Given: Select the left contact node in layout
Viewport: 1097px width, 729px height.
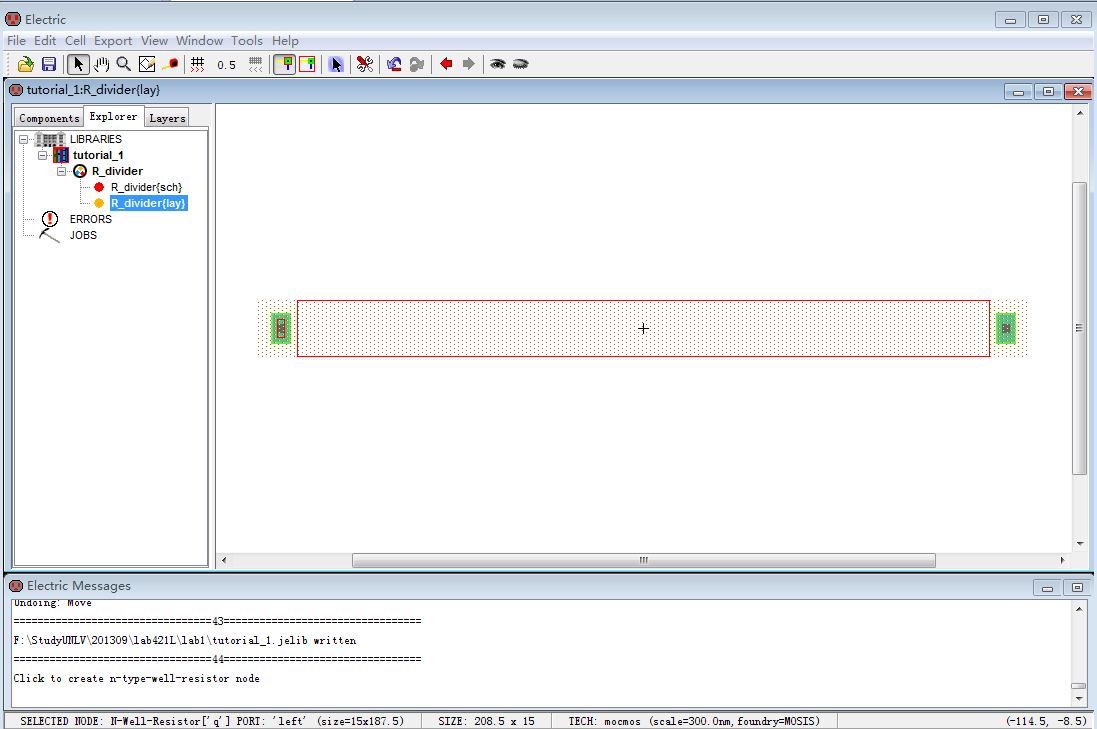Looking at the screenshot, I should tap(281, 328).
